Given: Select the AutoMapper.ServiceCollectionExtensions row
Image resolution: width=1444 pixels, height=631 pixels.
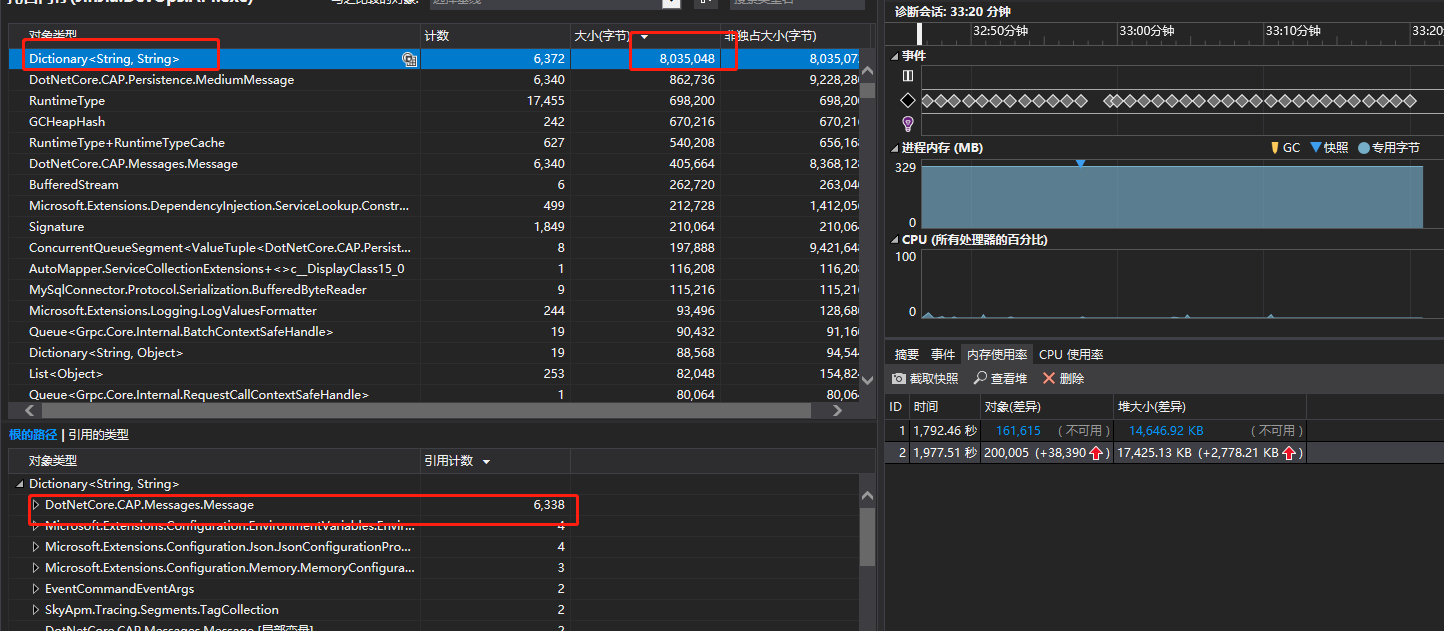Looking at the screenshot, I should pyautogui.click(x=435, y=269).
